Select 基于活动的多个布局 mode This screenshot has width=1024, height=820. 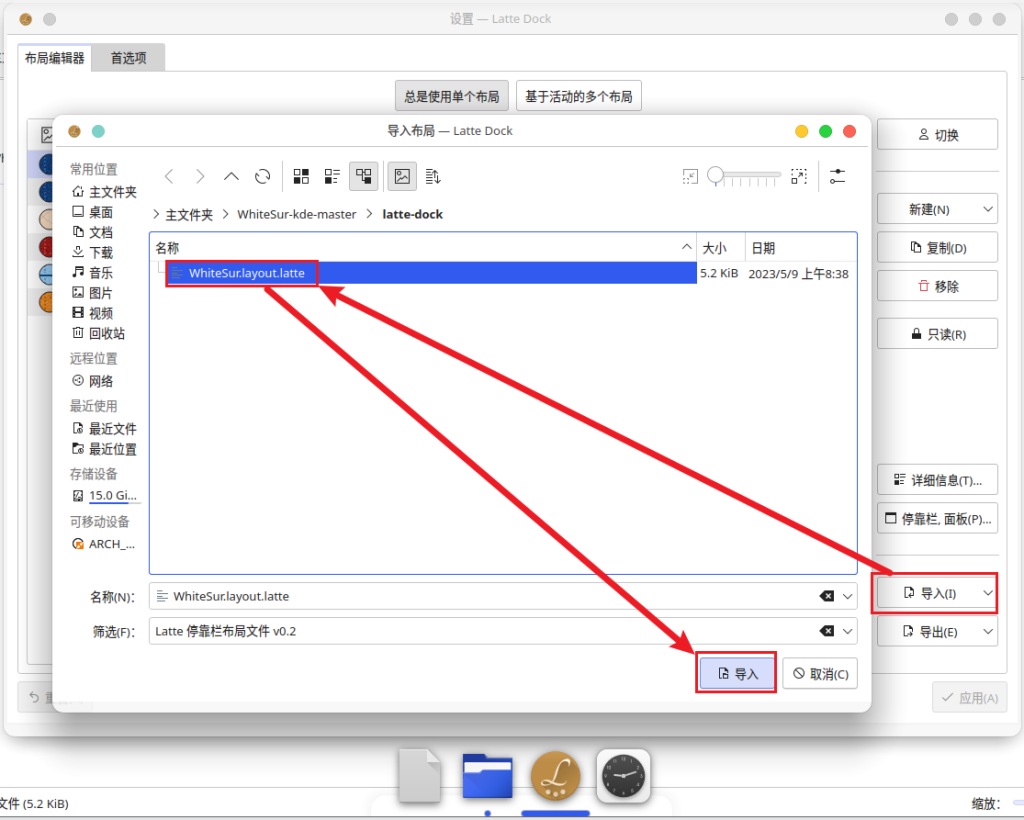[x=579, y=97]
